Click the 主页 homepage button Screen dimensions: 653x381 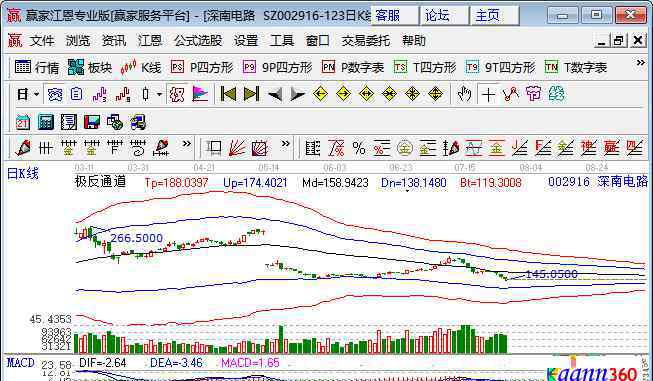[x=494, y=15]
